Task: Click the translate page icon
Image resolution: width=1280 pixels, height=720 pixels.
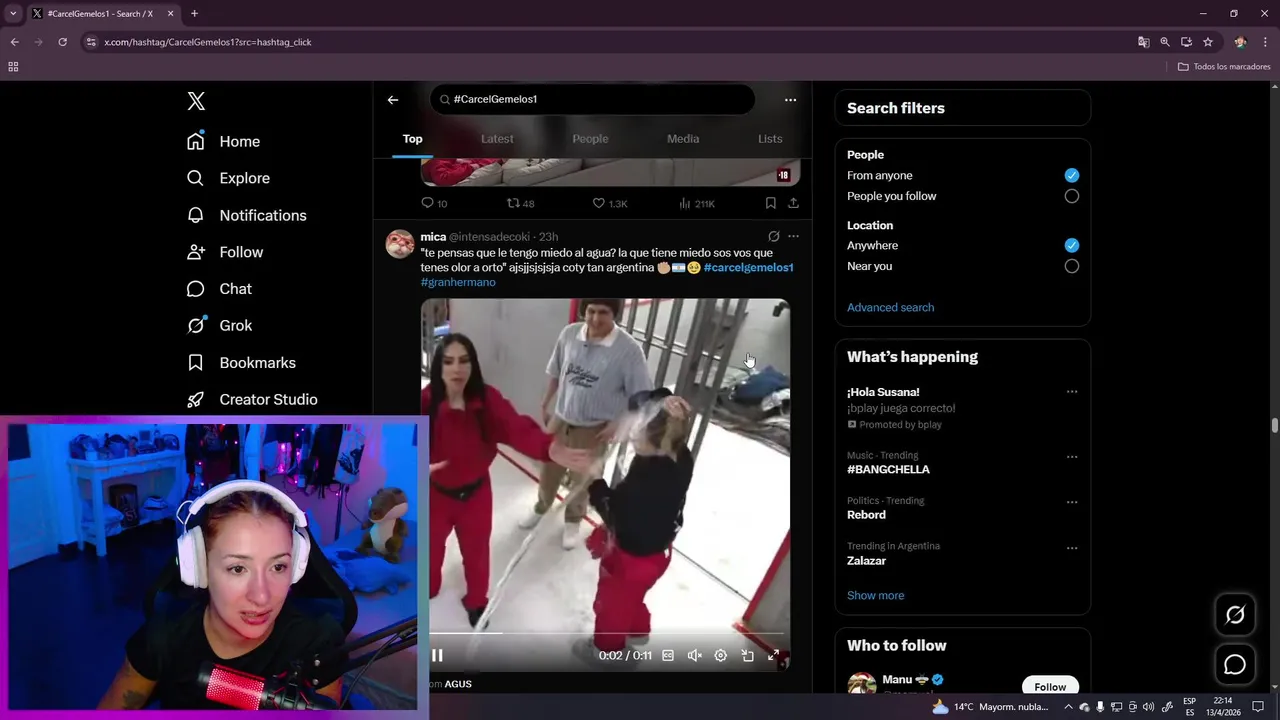Action: 1143,42
